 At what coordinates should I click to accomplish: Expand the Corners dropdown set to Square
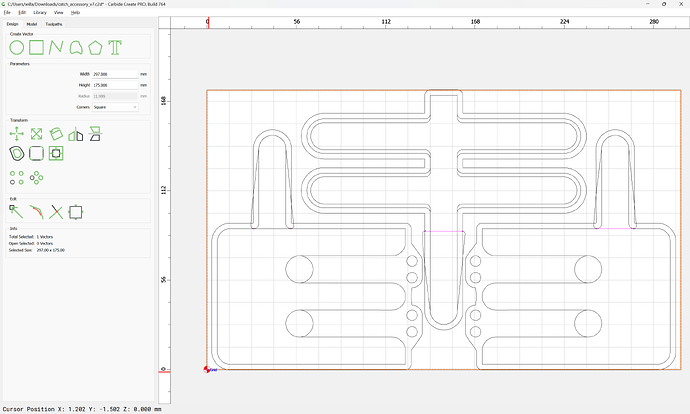pyautogui.click(x=115, y=107)
